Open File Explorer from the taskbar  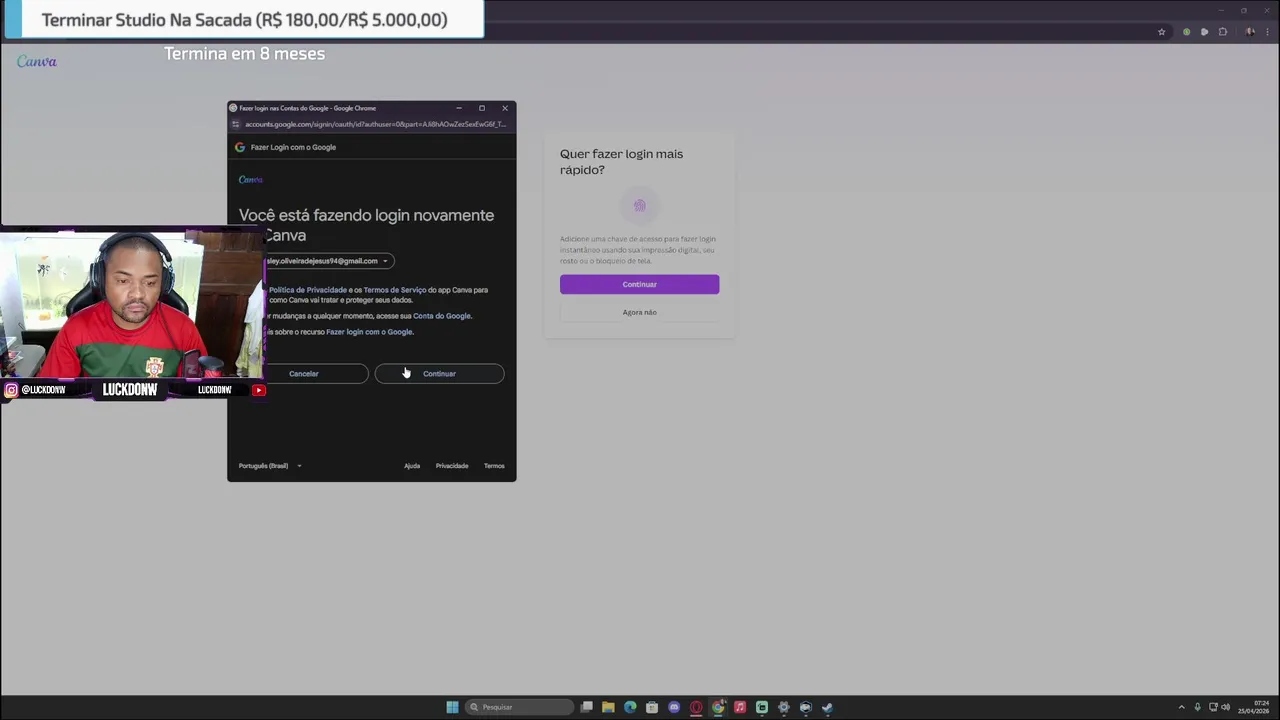[608, 707]
